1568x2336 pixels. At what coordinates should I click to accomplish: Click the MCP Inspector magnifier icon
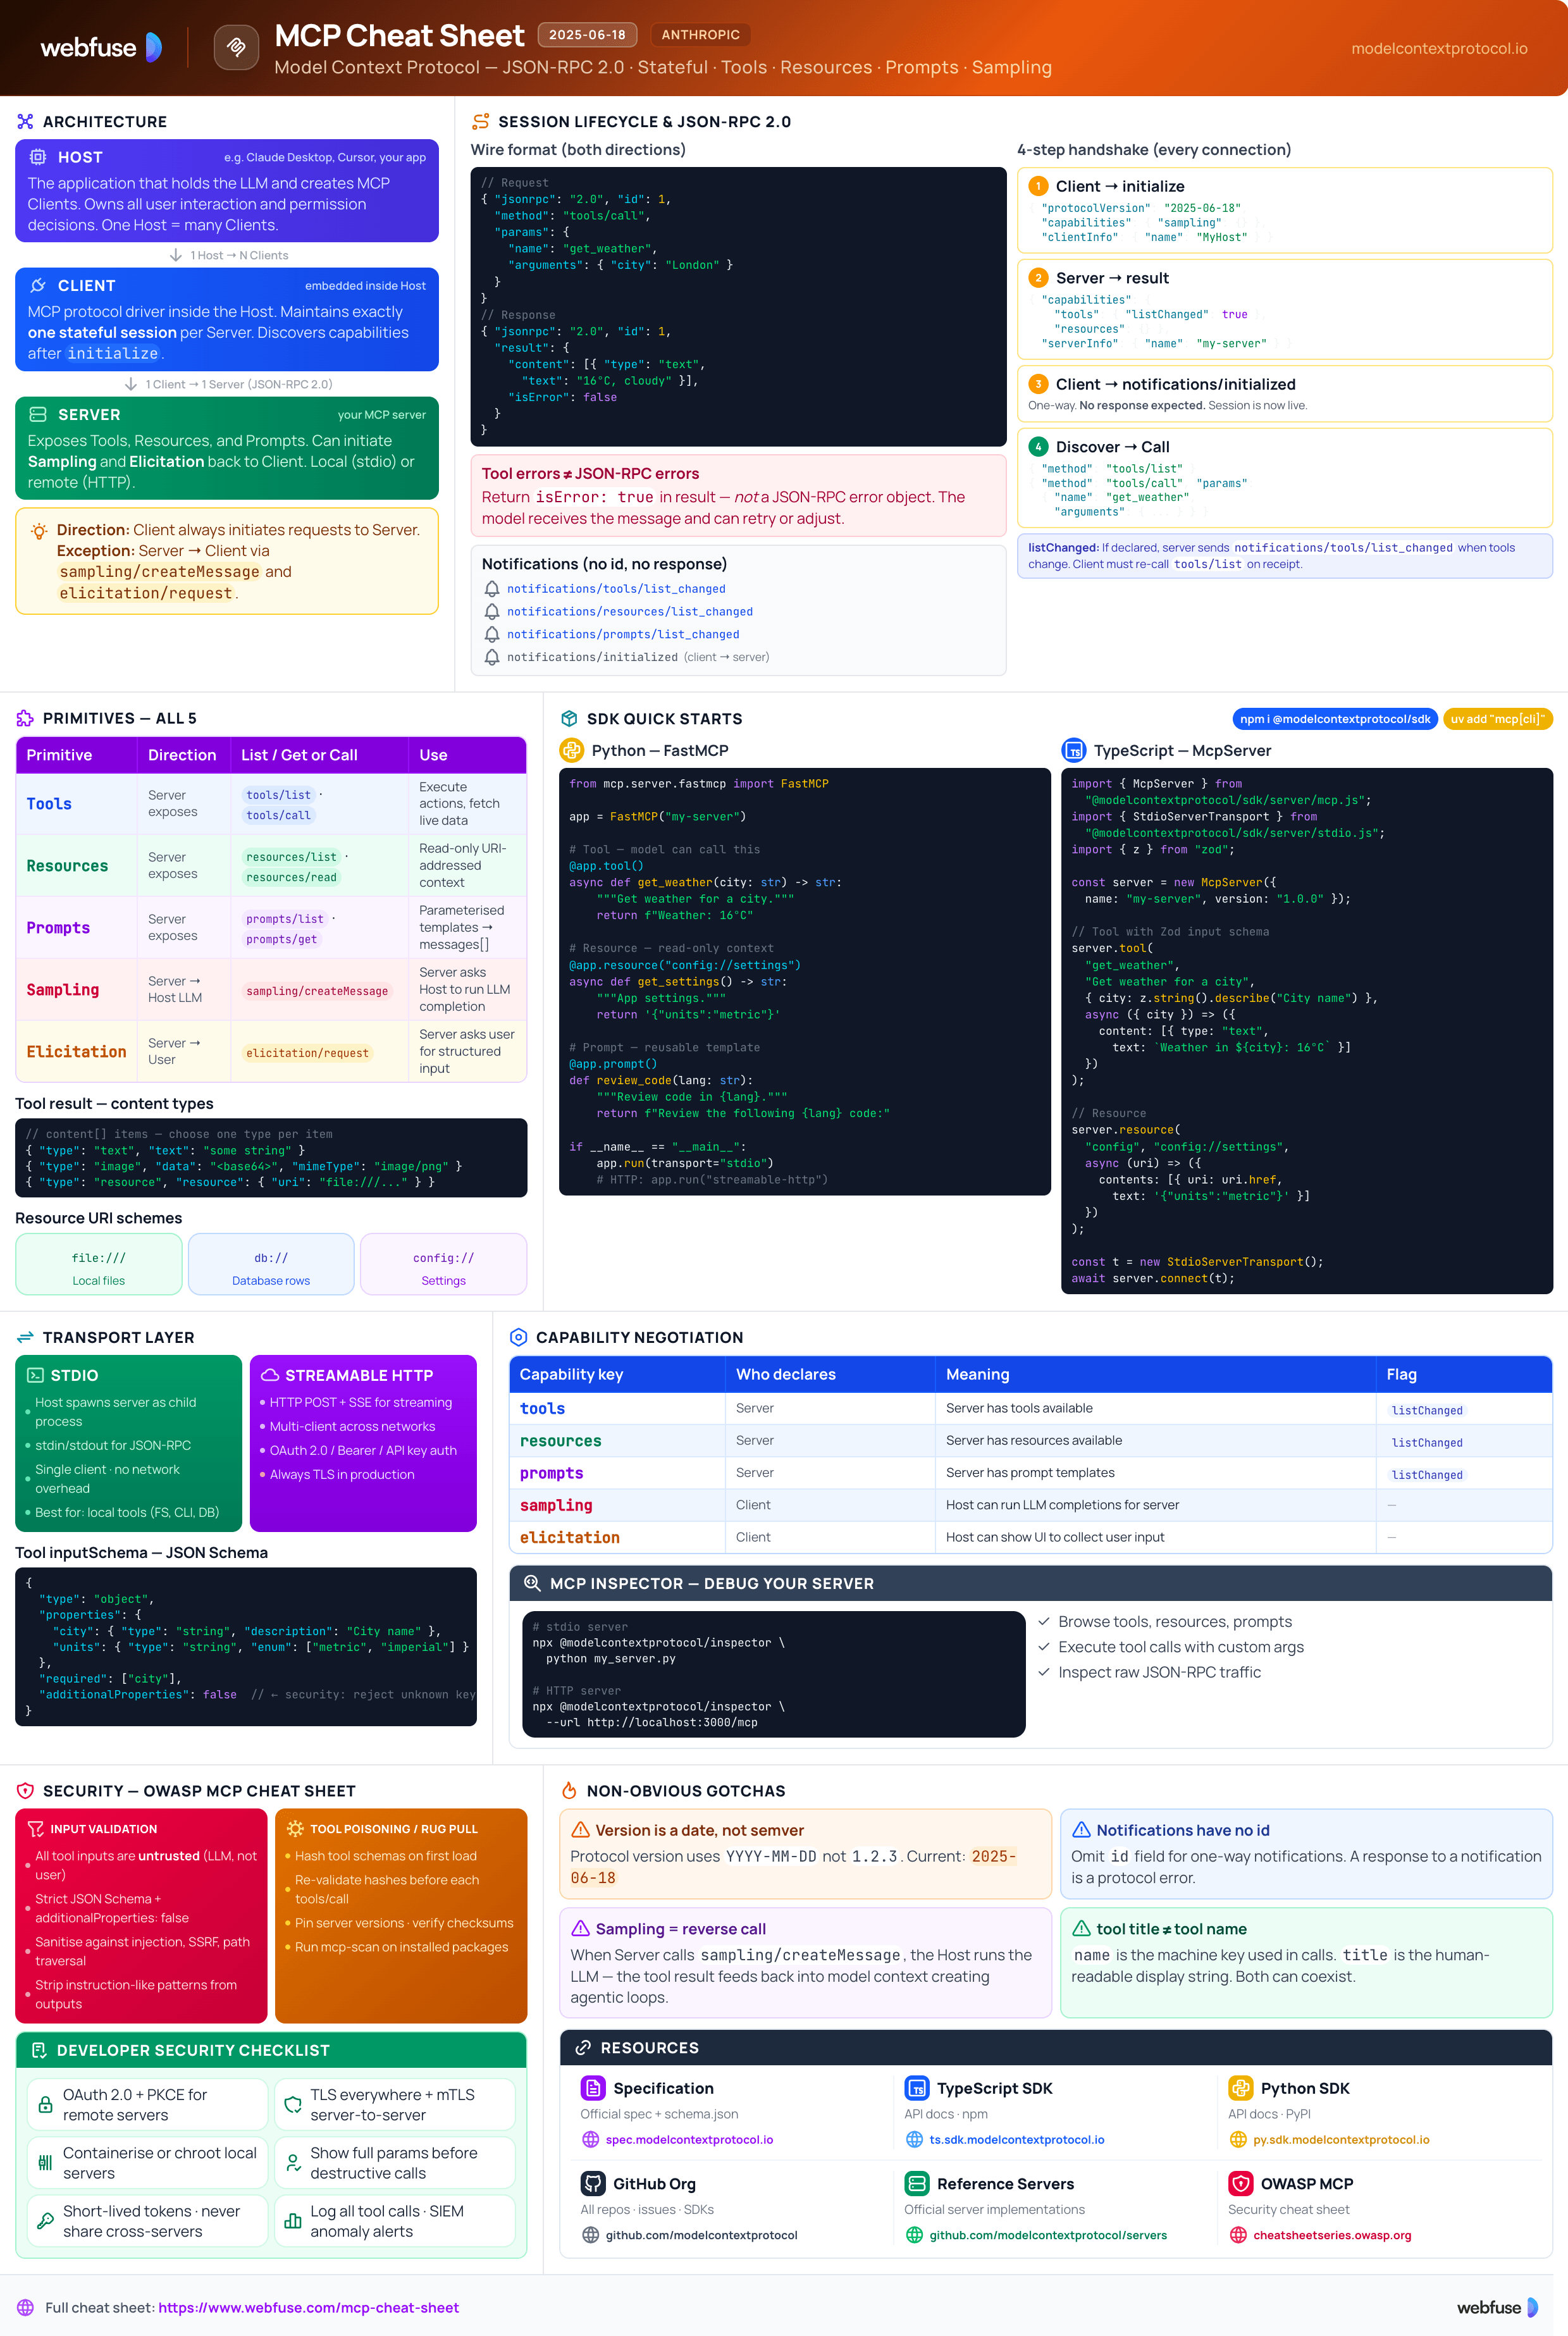click(532, 1583)
